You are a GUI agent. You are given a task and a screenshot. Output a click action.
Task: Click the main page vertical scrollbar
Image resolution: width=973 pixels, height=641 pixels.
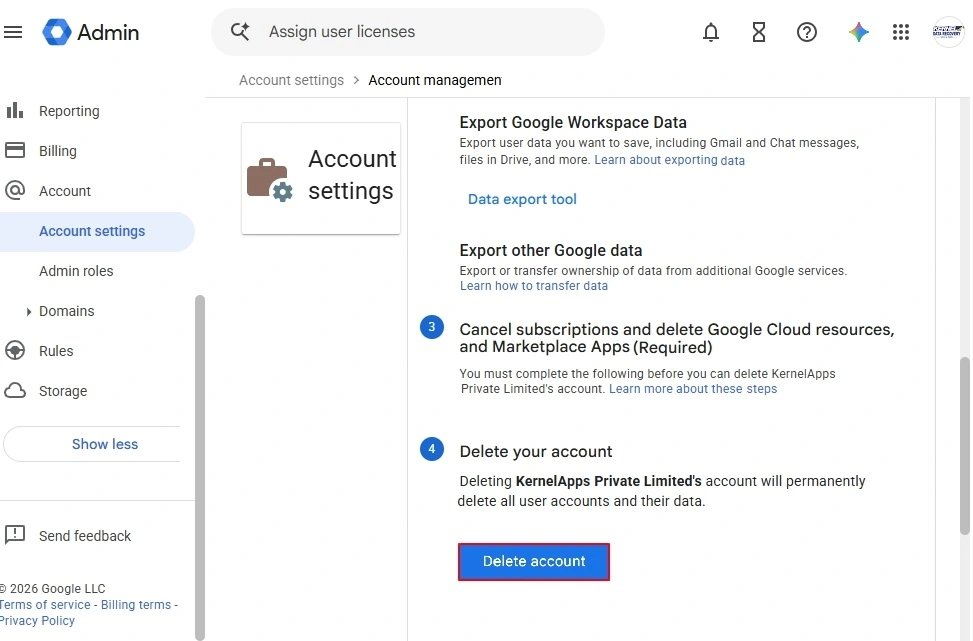click(964, 445)
